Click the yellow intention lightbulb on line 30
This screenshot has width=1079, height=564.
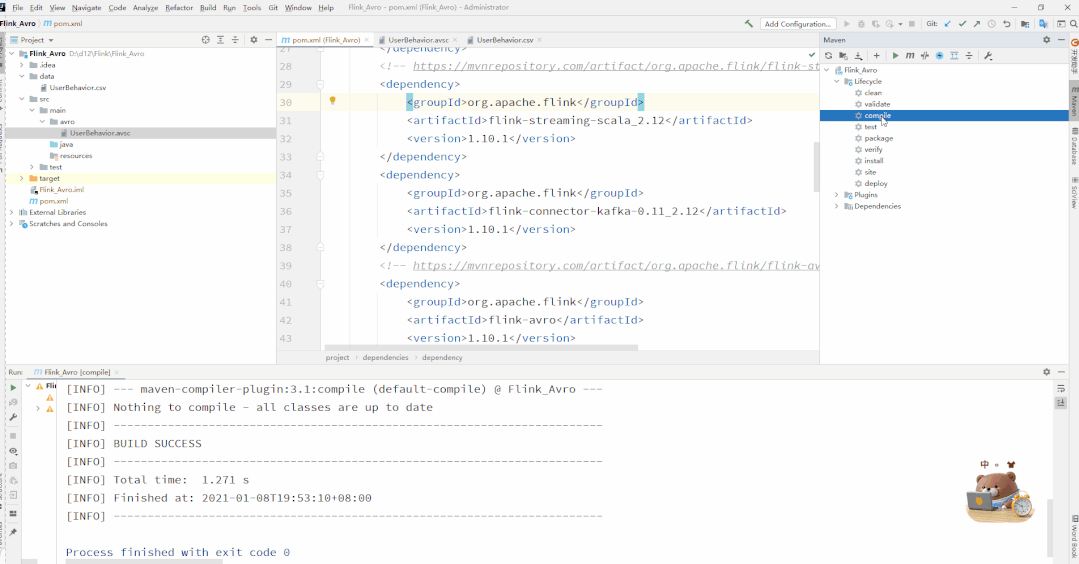(332, 101)
